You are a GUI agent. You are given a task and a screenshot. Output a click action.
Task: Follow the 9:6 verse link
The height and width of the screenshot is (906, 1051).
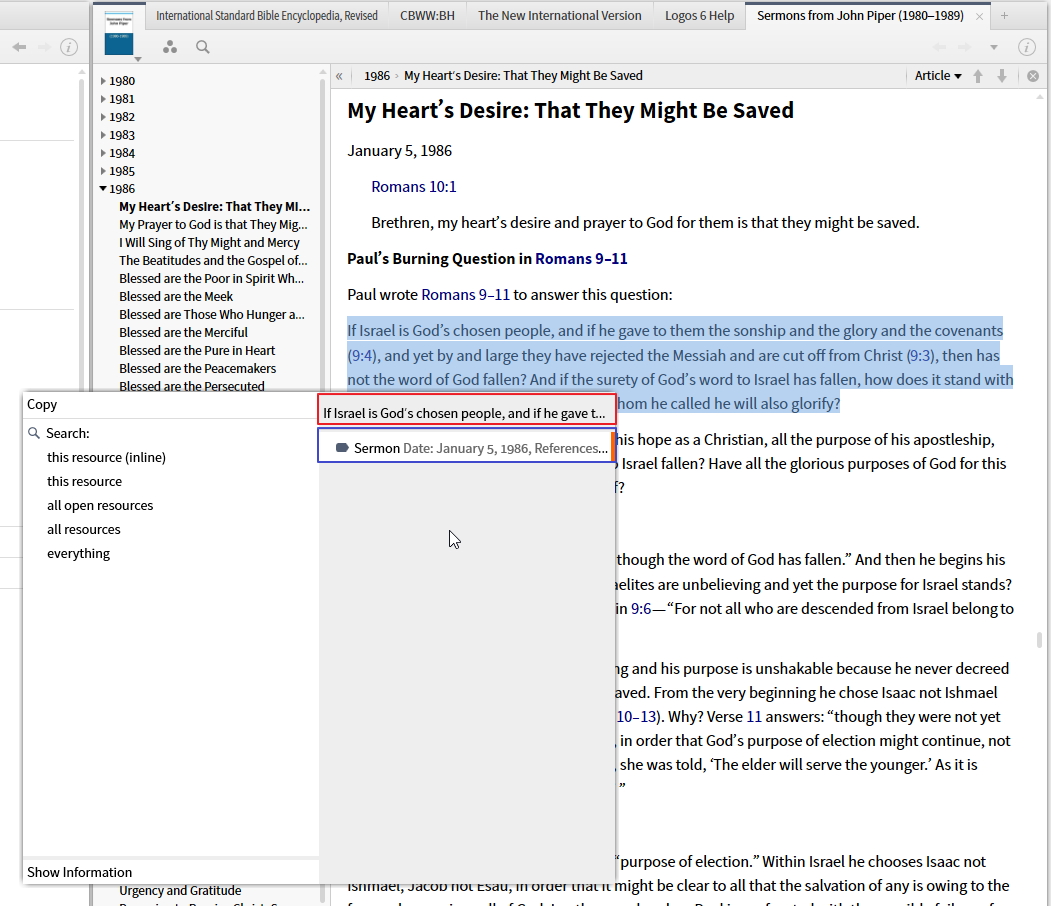[641, 608]
